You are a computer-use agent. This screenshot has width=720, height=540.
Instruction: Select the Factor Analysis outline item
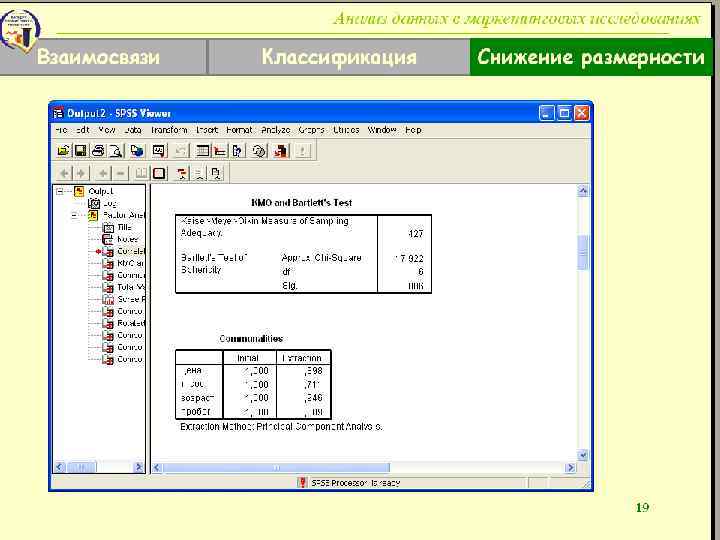[124, 215]
